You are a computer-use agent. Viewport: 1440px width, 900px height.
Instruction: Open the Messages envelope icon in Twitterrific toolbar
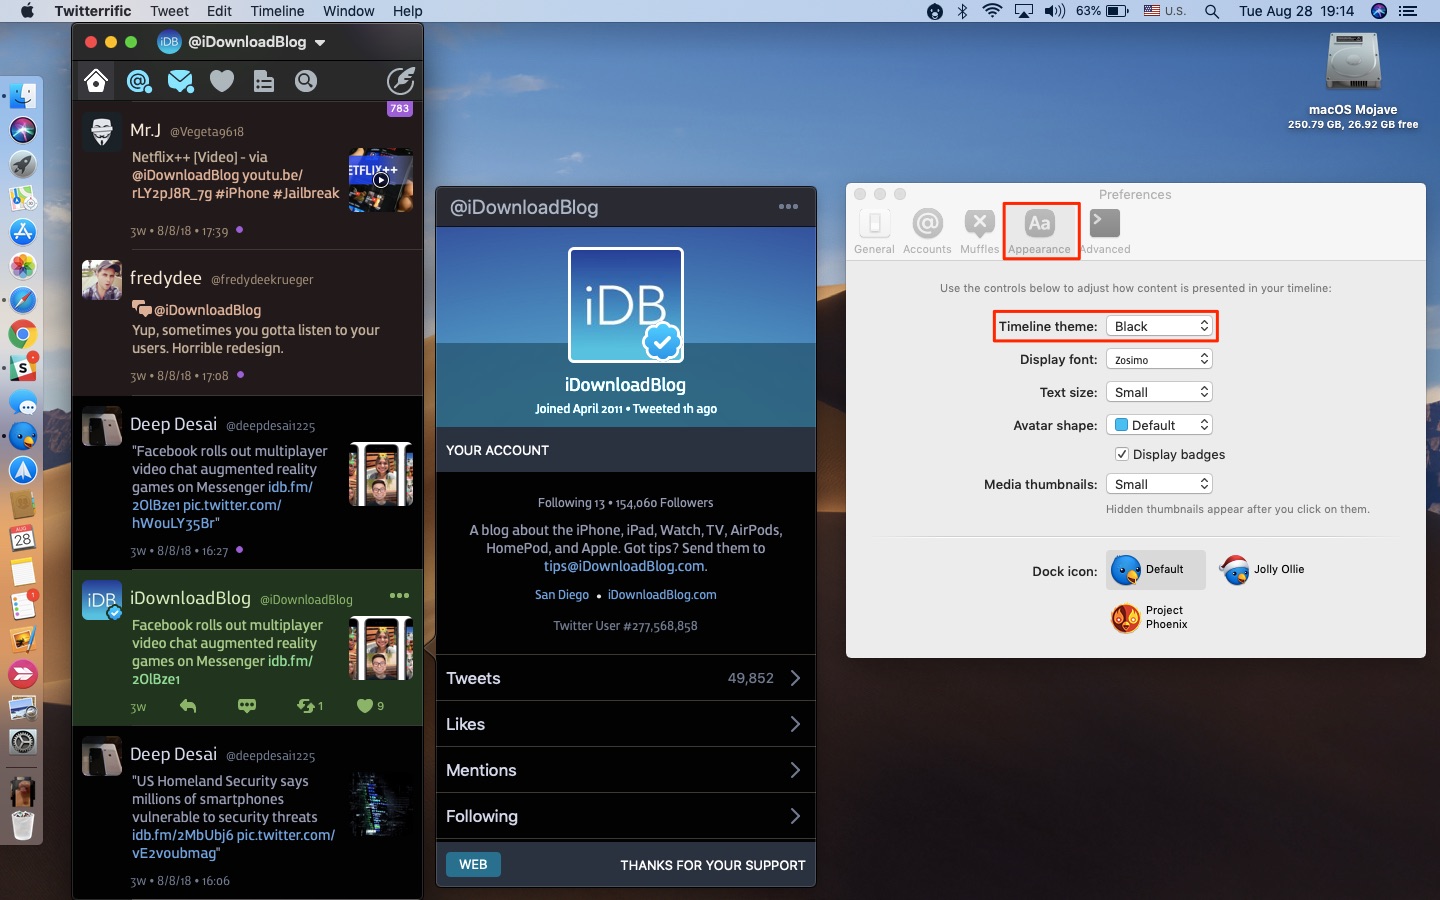pos(181,81)
